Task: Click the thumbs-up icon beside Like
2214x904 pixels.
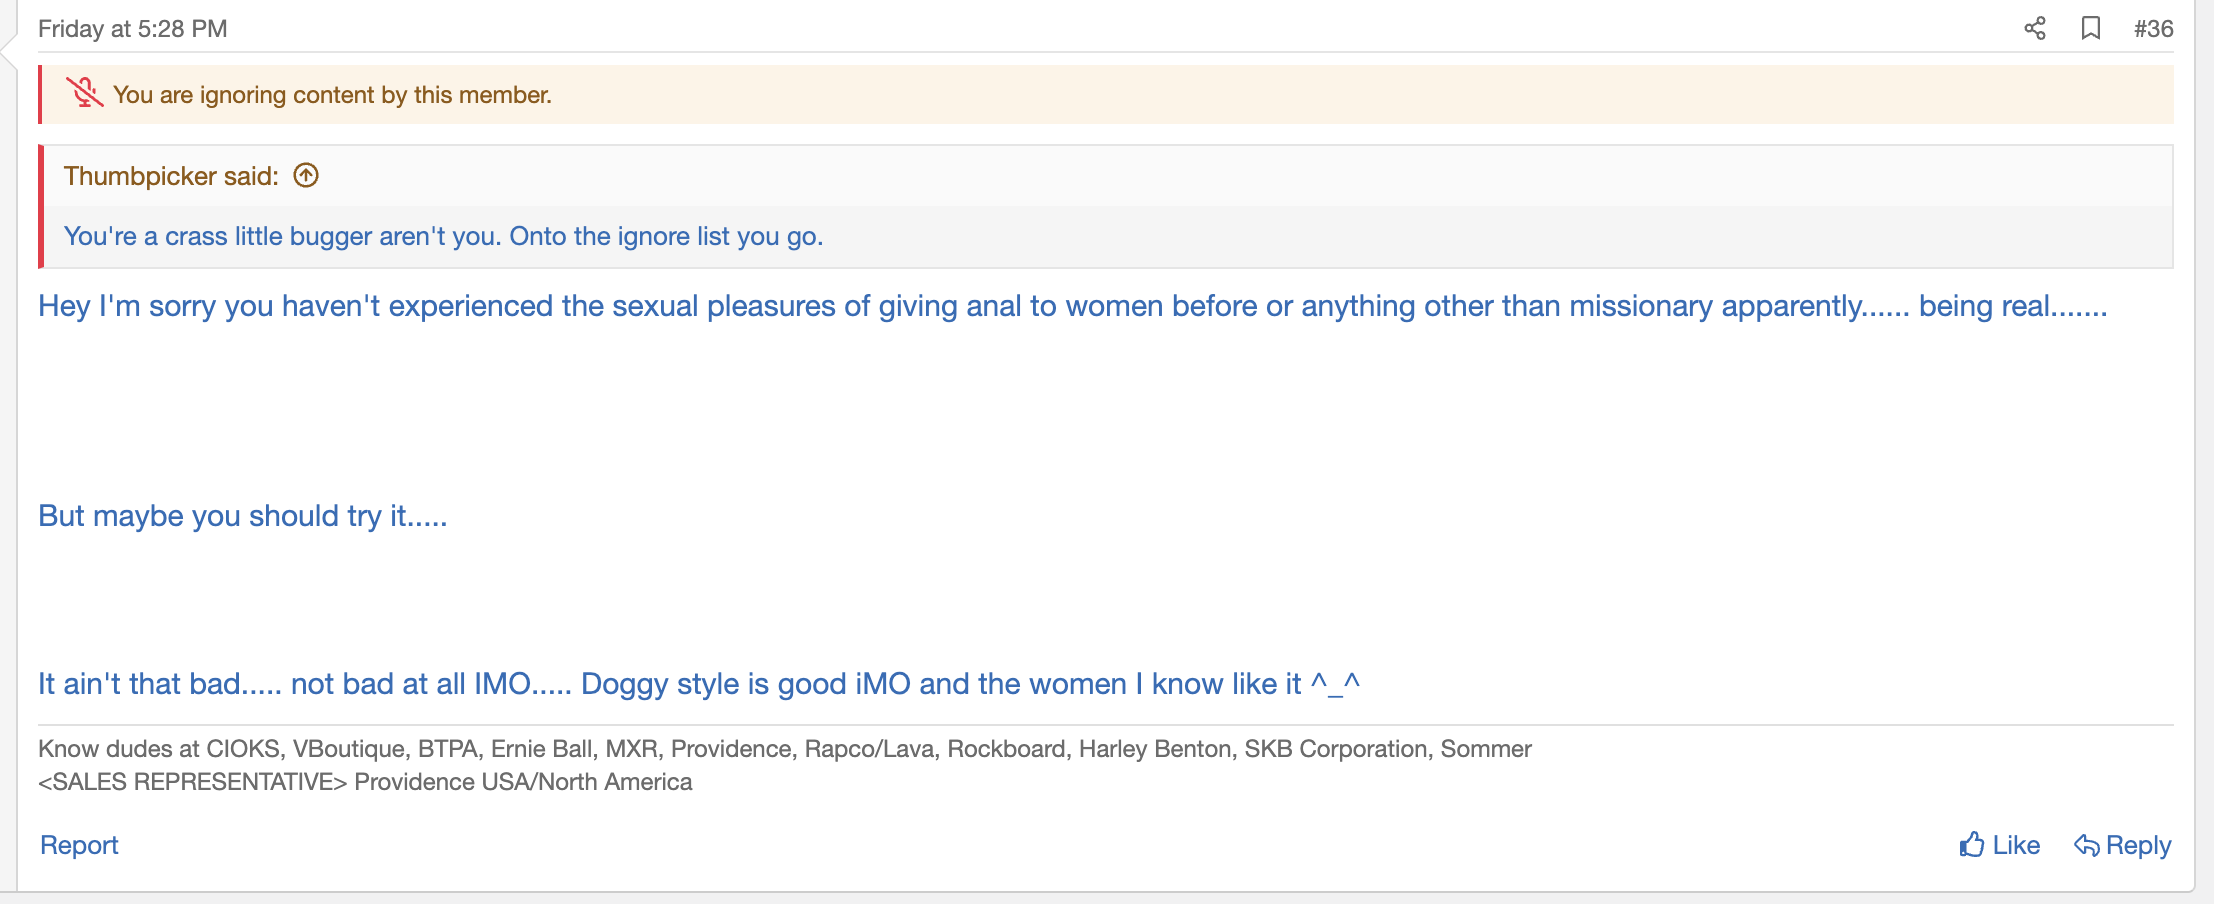Action: (x=1971, y=845)
